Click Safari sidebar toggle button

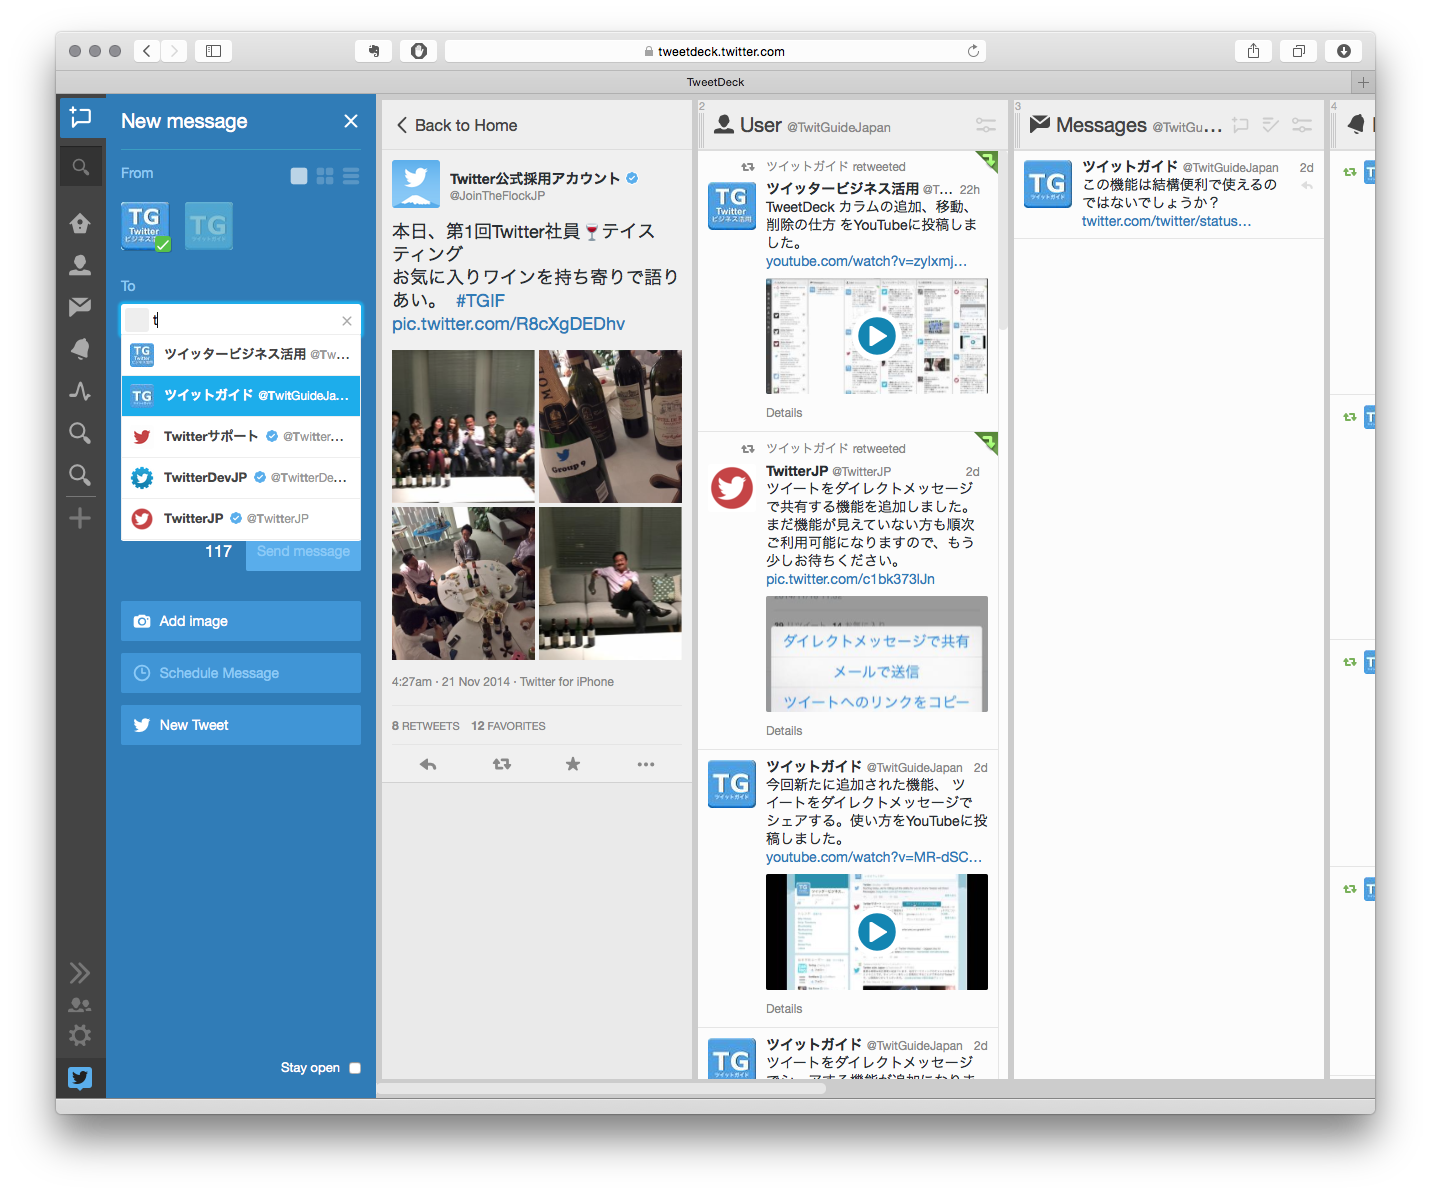213,51
